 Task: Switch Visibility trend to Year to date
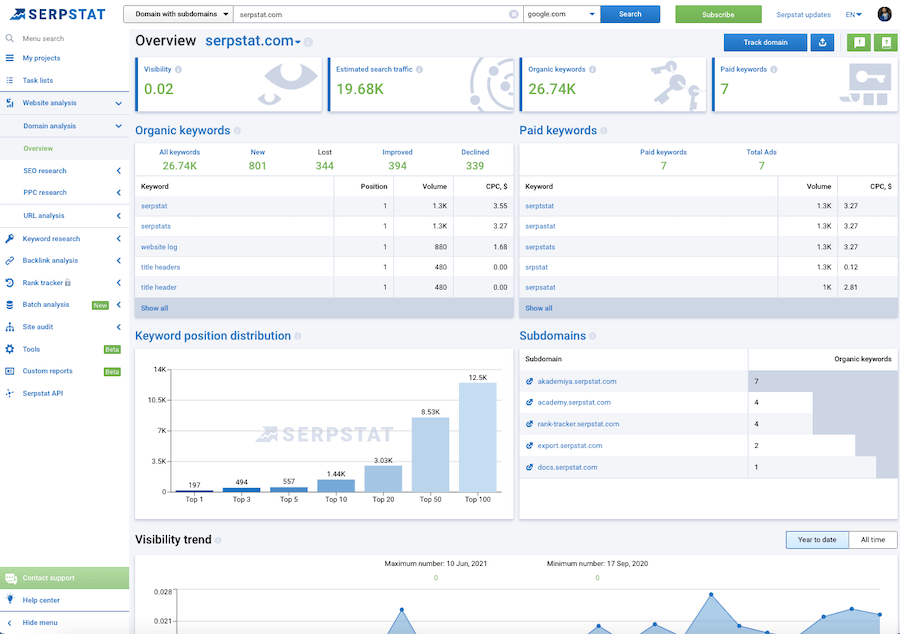click(817, 540)
